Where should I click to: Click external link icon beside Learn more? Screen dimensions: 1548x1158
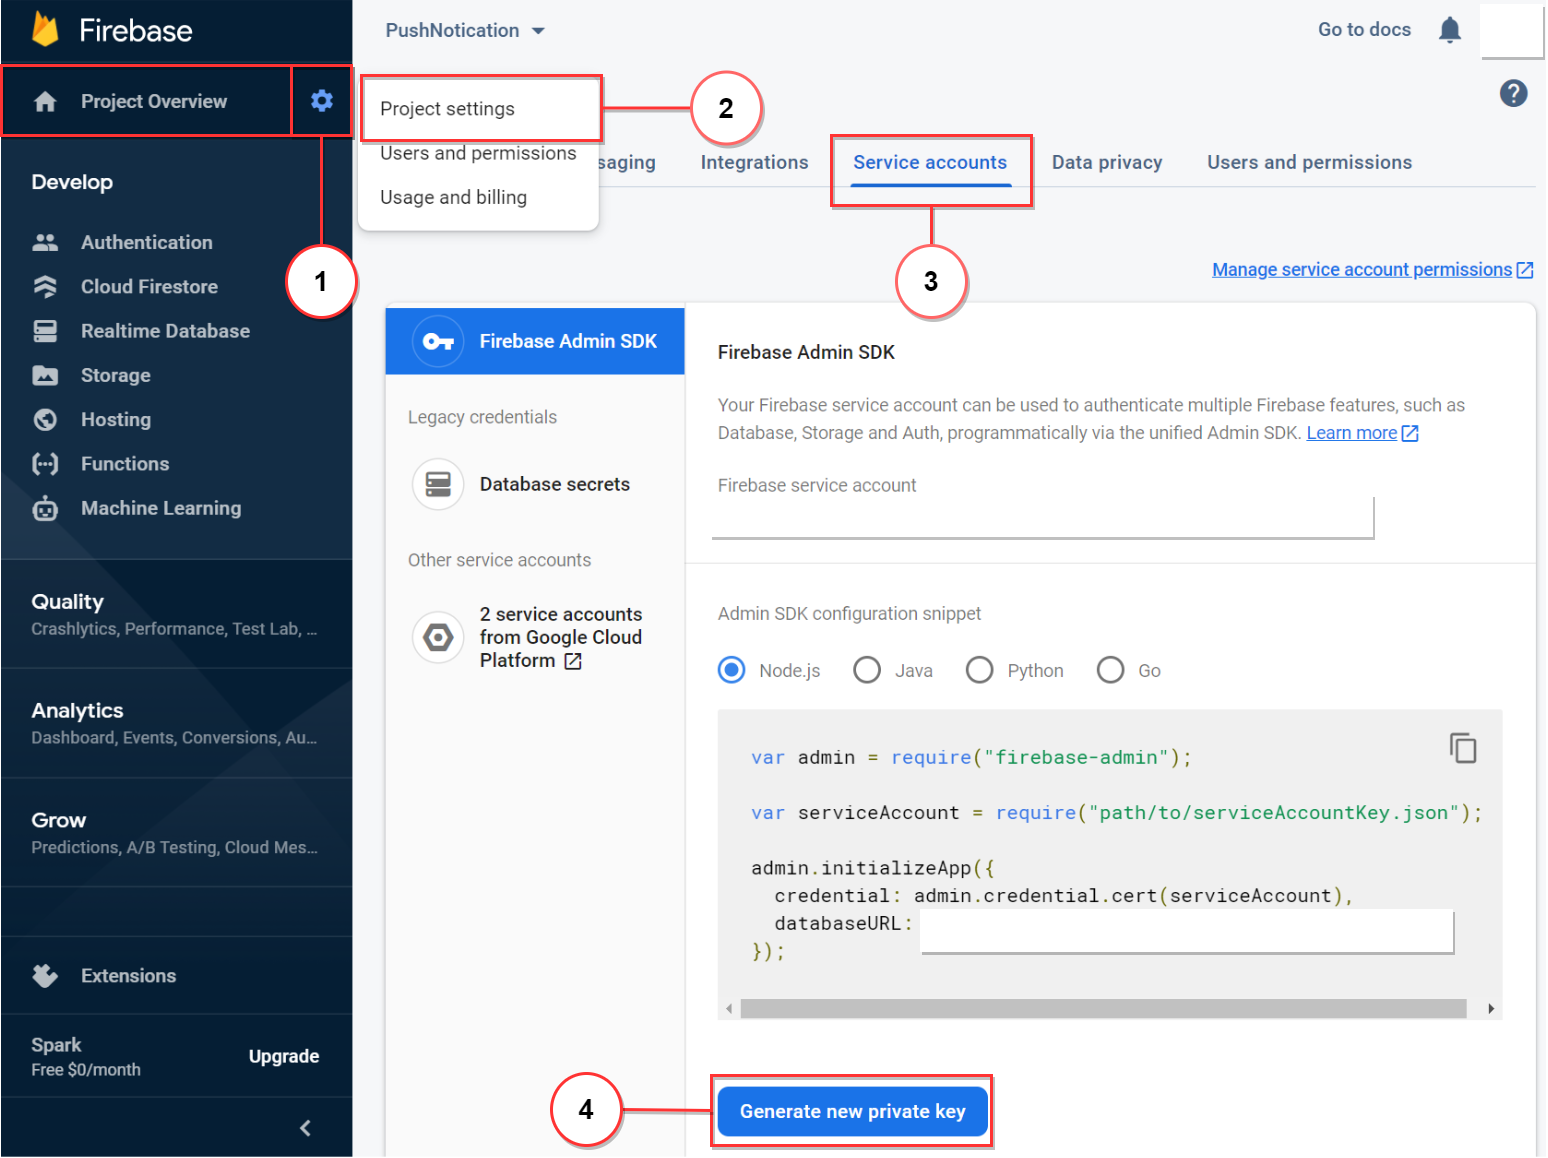(1410, 433)
